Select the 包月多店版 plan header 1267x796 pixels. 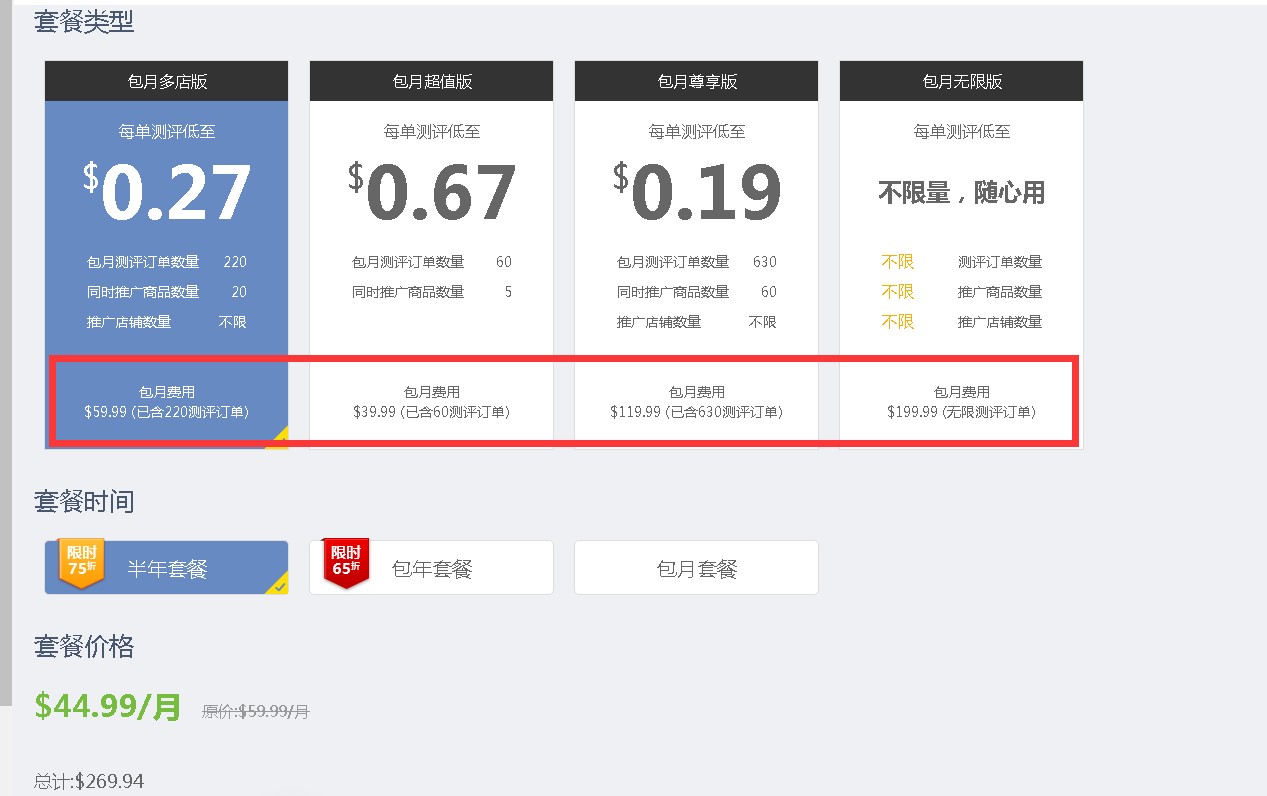[167, 82]
